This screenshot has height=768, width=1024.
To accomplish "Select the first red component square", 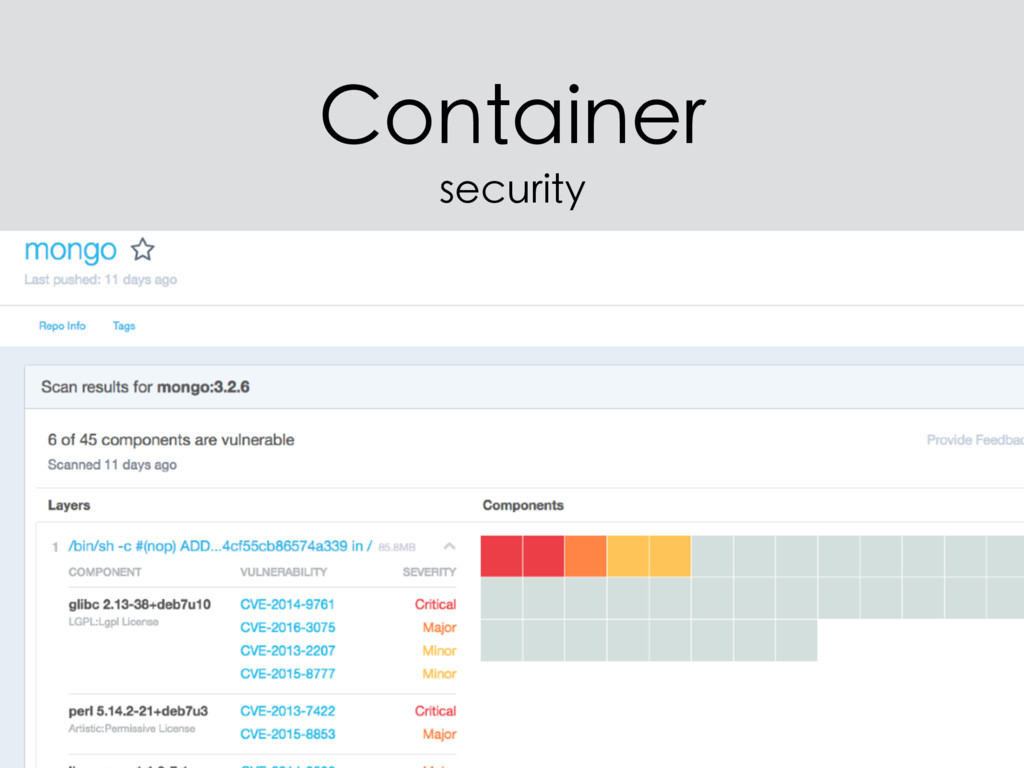I will pos(502,556).
